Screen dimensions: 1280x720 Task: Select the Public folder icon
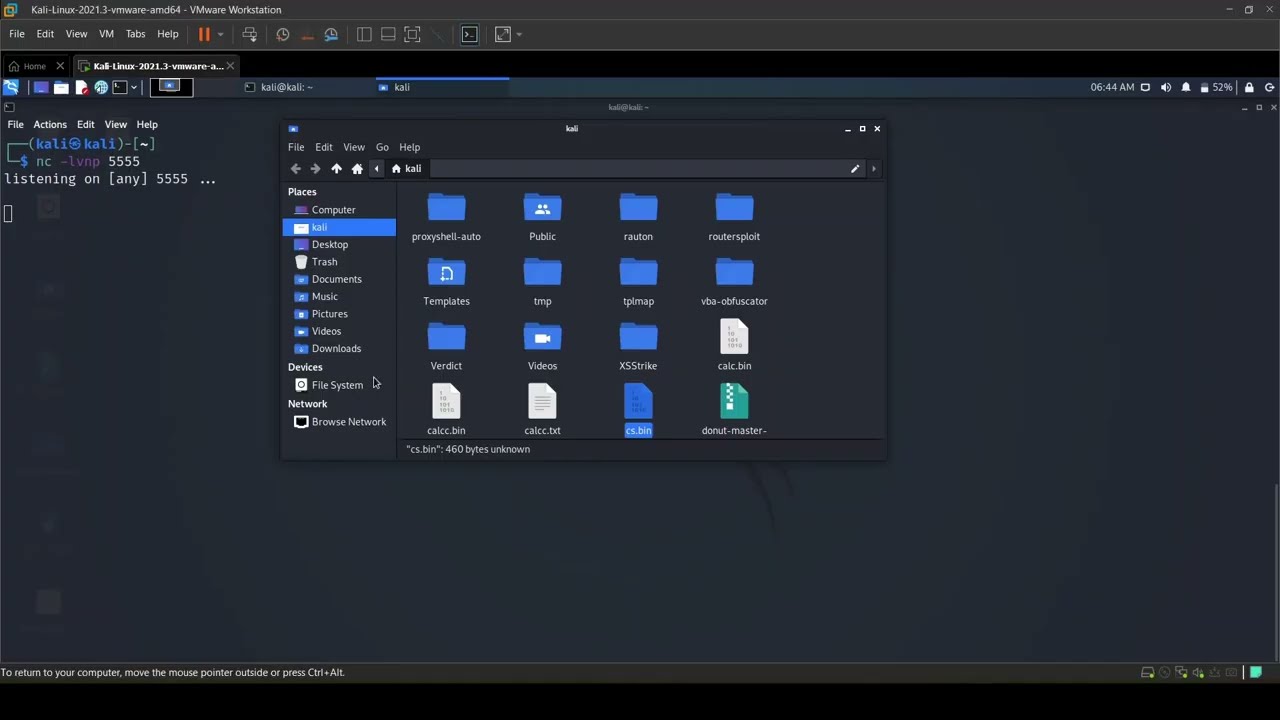(542, 208)
